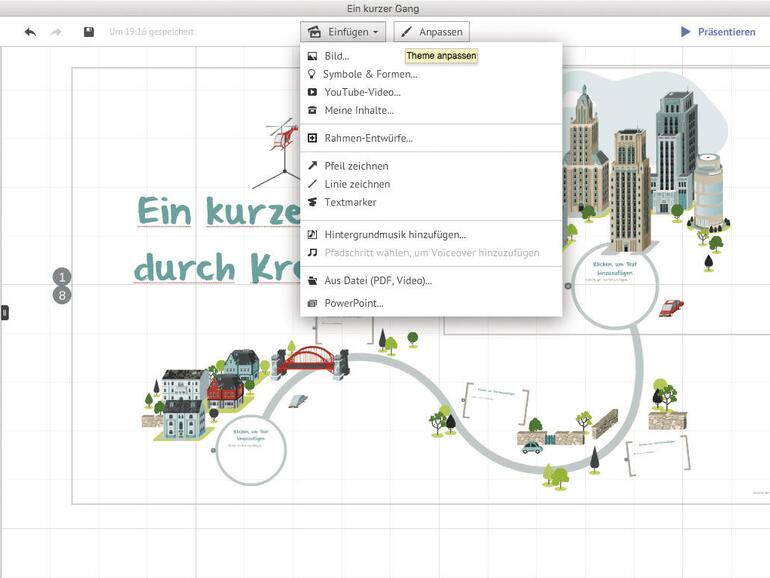Click the title text 'Ein kurze'

point(219,212)
